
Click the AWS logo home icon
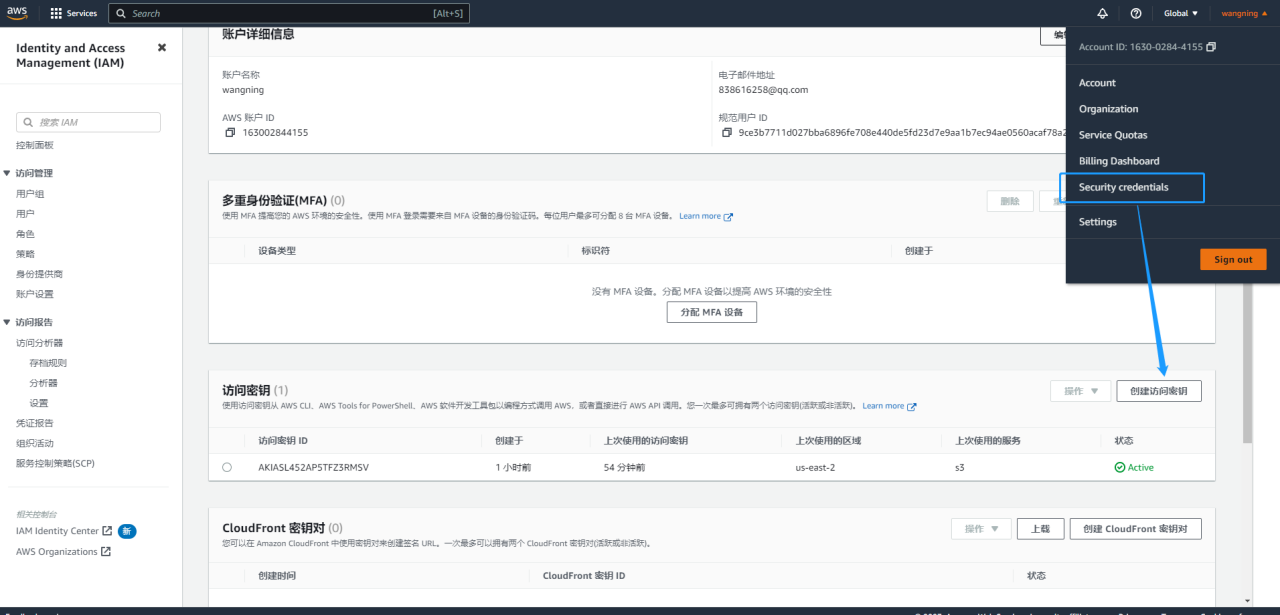pos(19,13)
